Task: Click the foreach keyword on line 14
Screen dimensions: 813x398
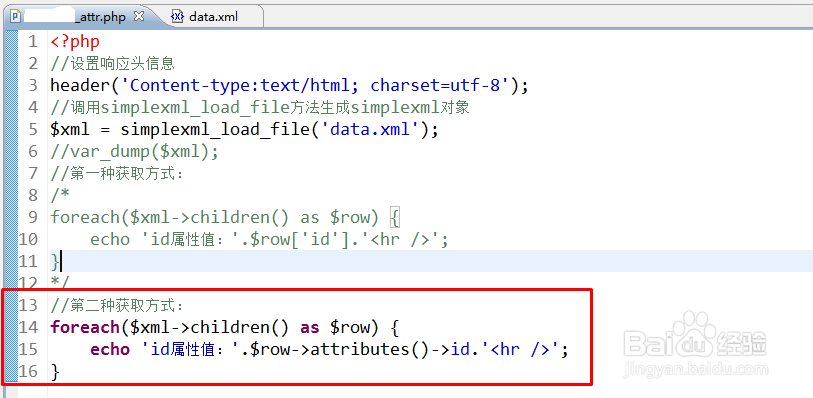Action: click(x=85, y=328)
